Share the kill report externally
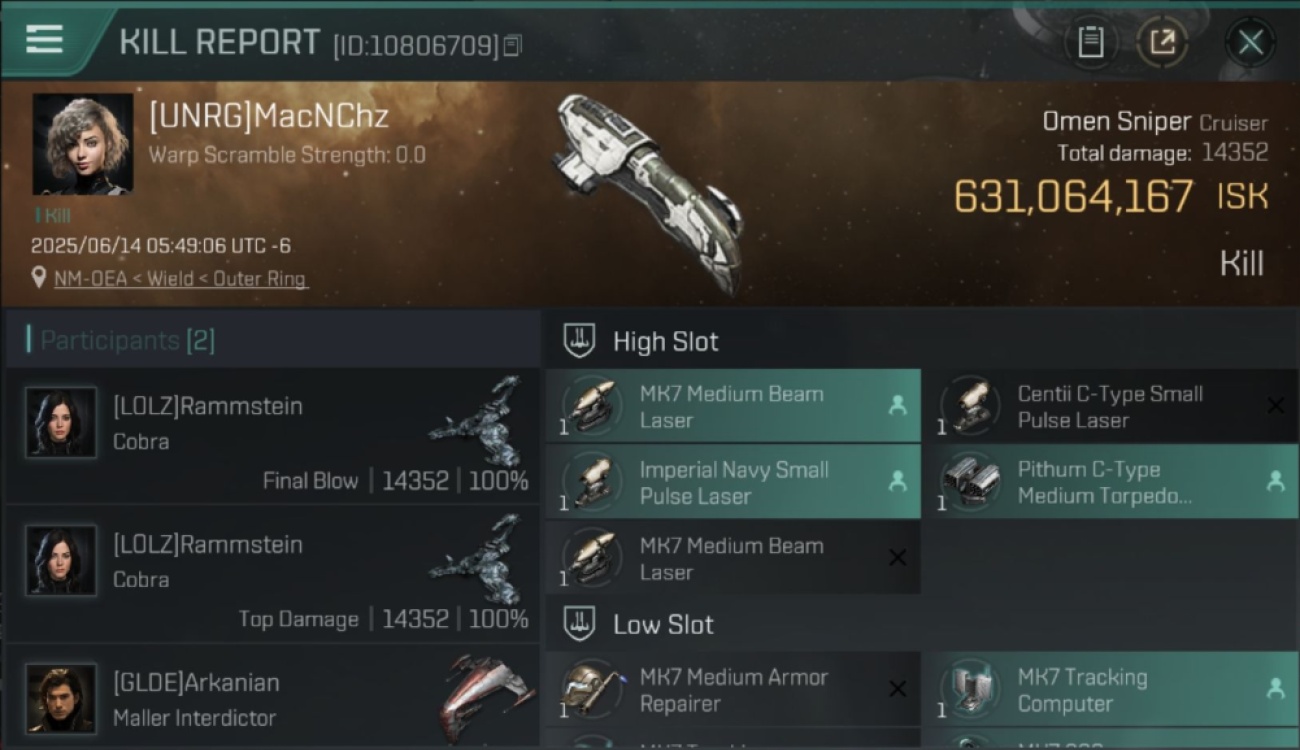 1162,42
